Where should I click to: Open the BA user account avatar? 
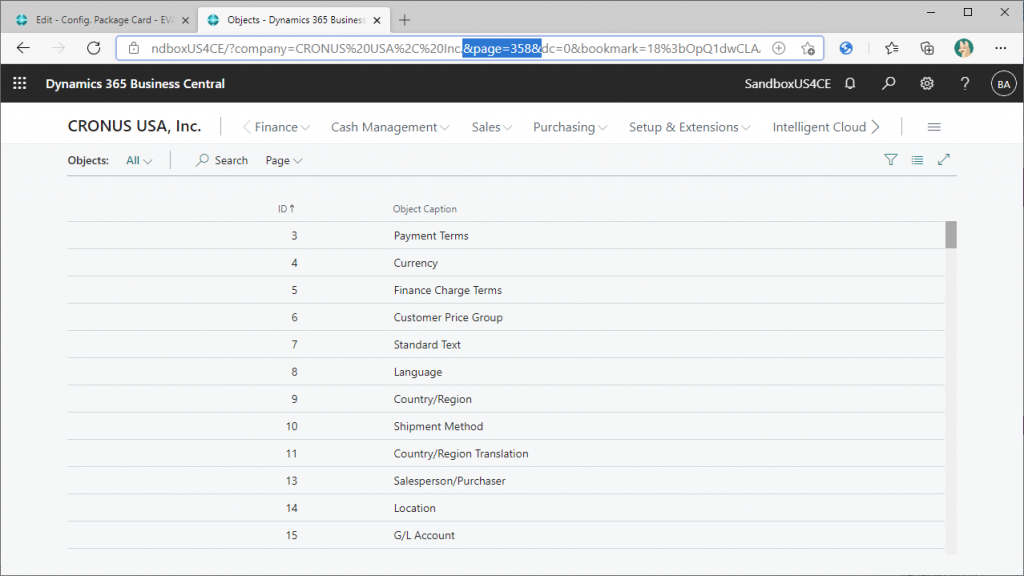[1003, 84]
